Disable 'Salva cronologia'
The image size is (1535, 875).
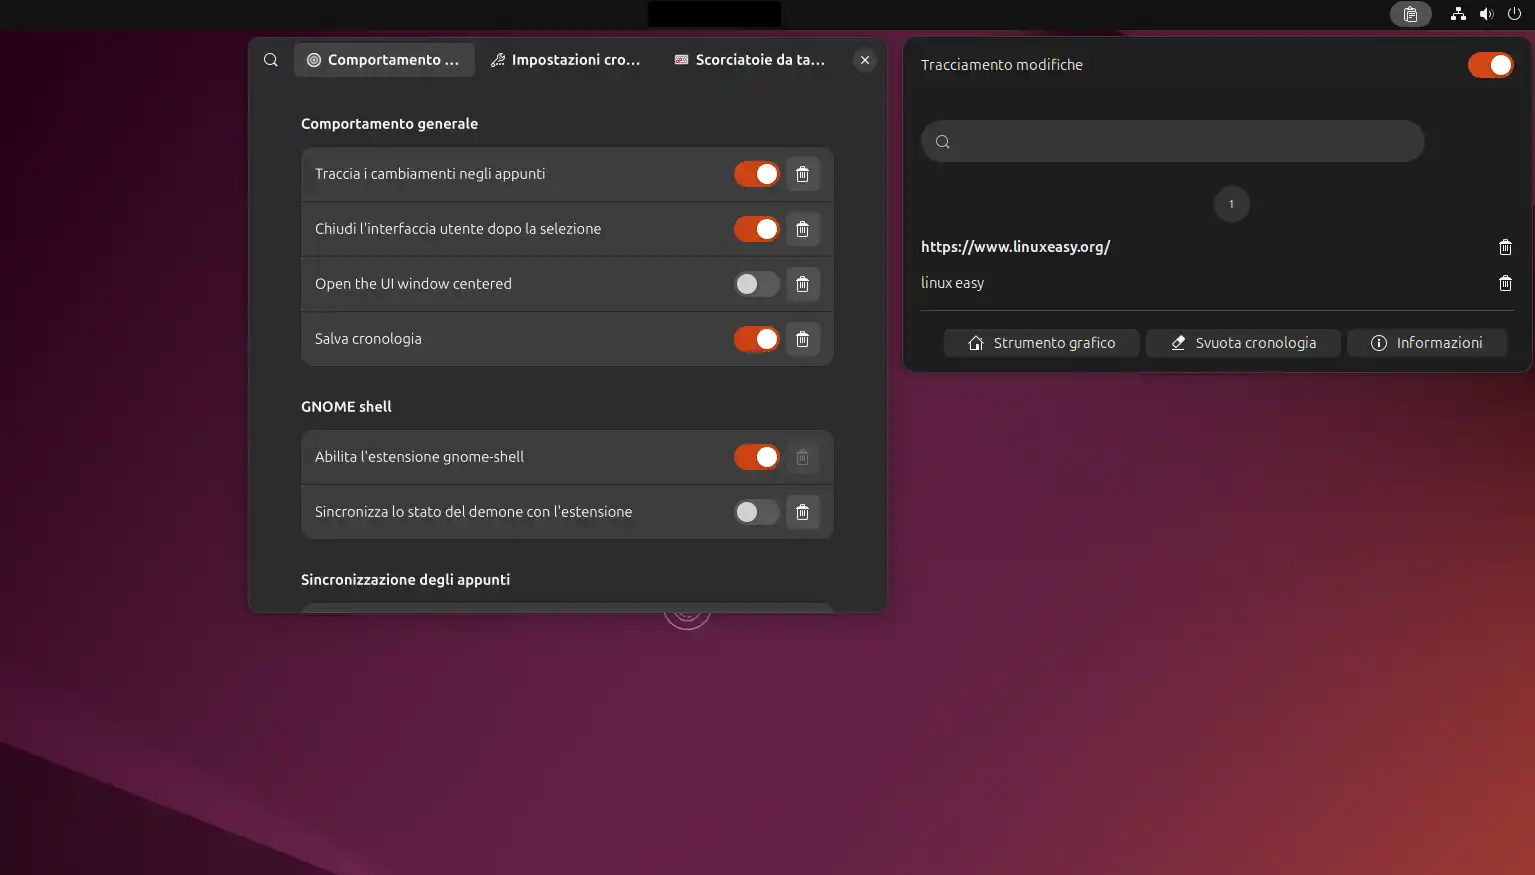756,338
